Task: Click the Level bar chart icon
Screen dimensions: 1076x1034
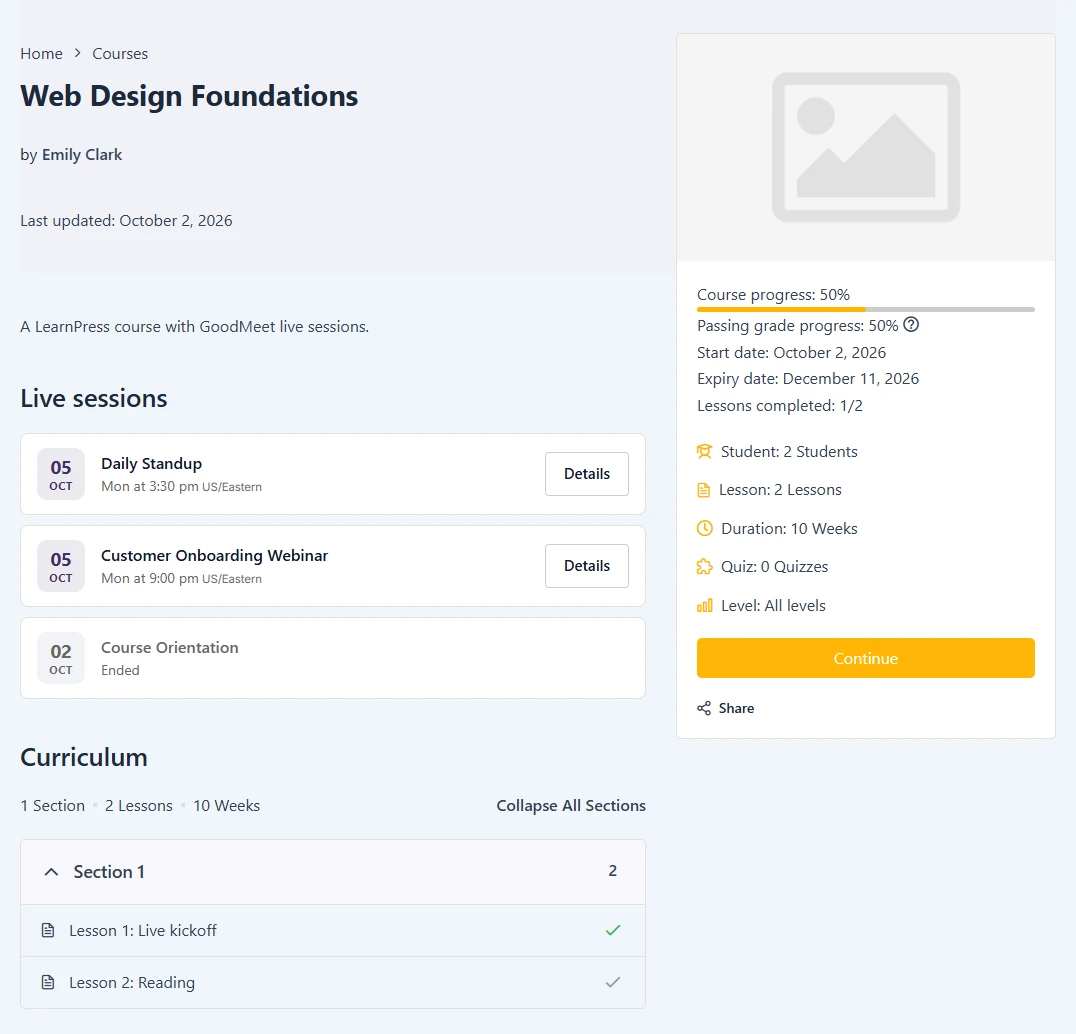Action: (705, 605)
